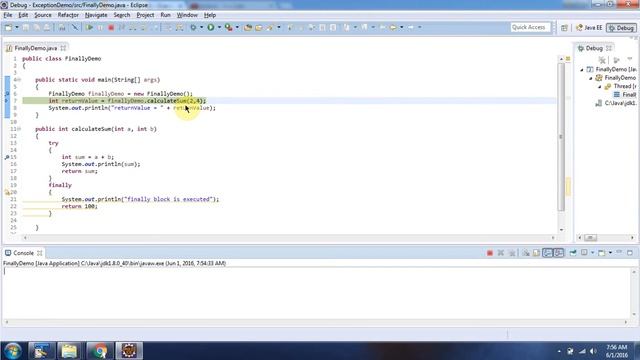Click Remove Launch in Console toolbar

[501, 253]
